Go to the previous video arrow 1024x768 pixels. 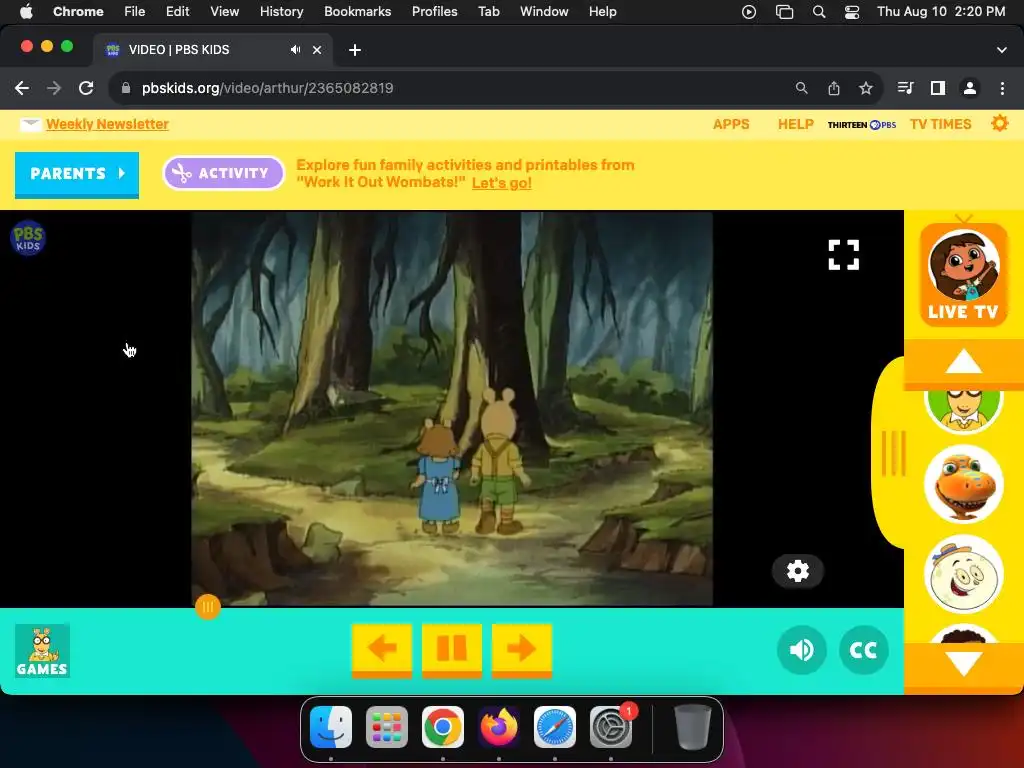coord(382,649)
